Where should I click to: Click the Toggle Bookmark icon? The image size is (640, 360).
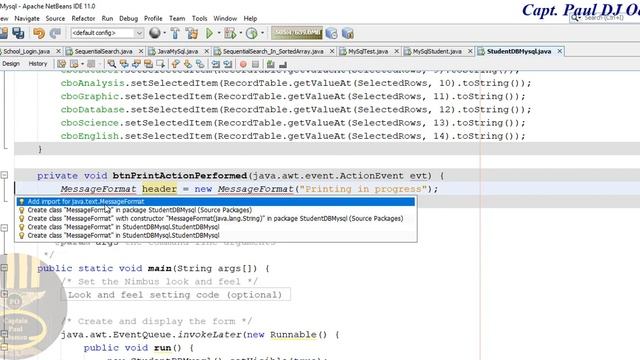point(200,64)
